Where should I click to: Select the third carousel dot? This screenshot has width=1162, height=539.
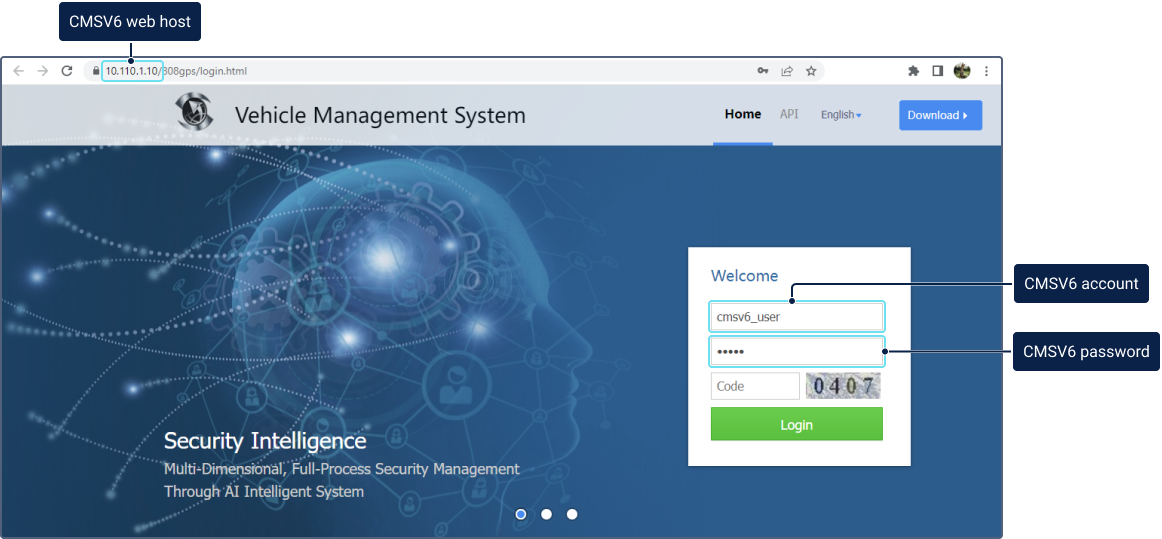[x=572, y=514]
